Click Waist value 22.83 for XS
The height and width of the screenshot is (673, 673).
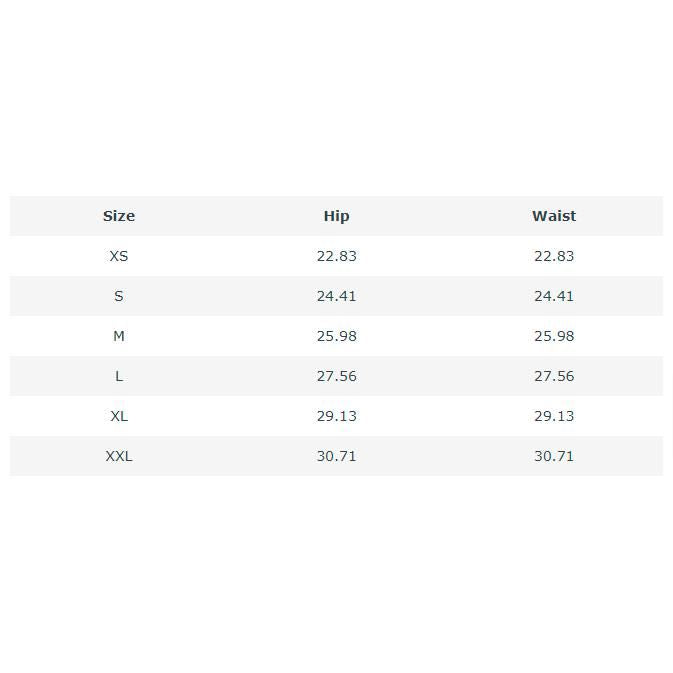[x=554, y=256]
